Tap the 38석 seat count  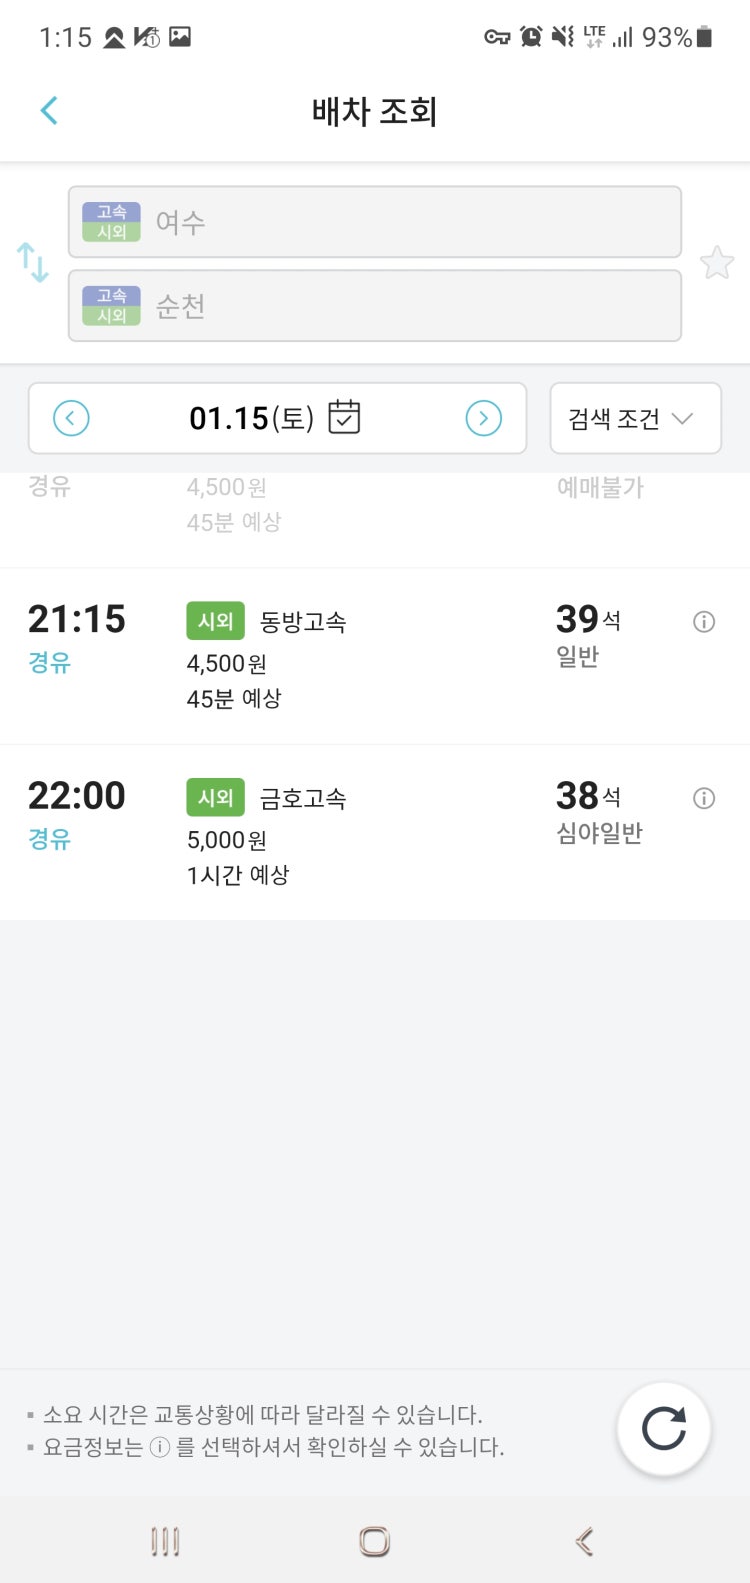(587, 797)
